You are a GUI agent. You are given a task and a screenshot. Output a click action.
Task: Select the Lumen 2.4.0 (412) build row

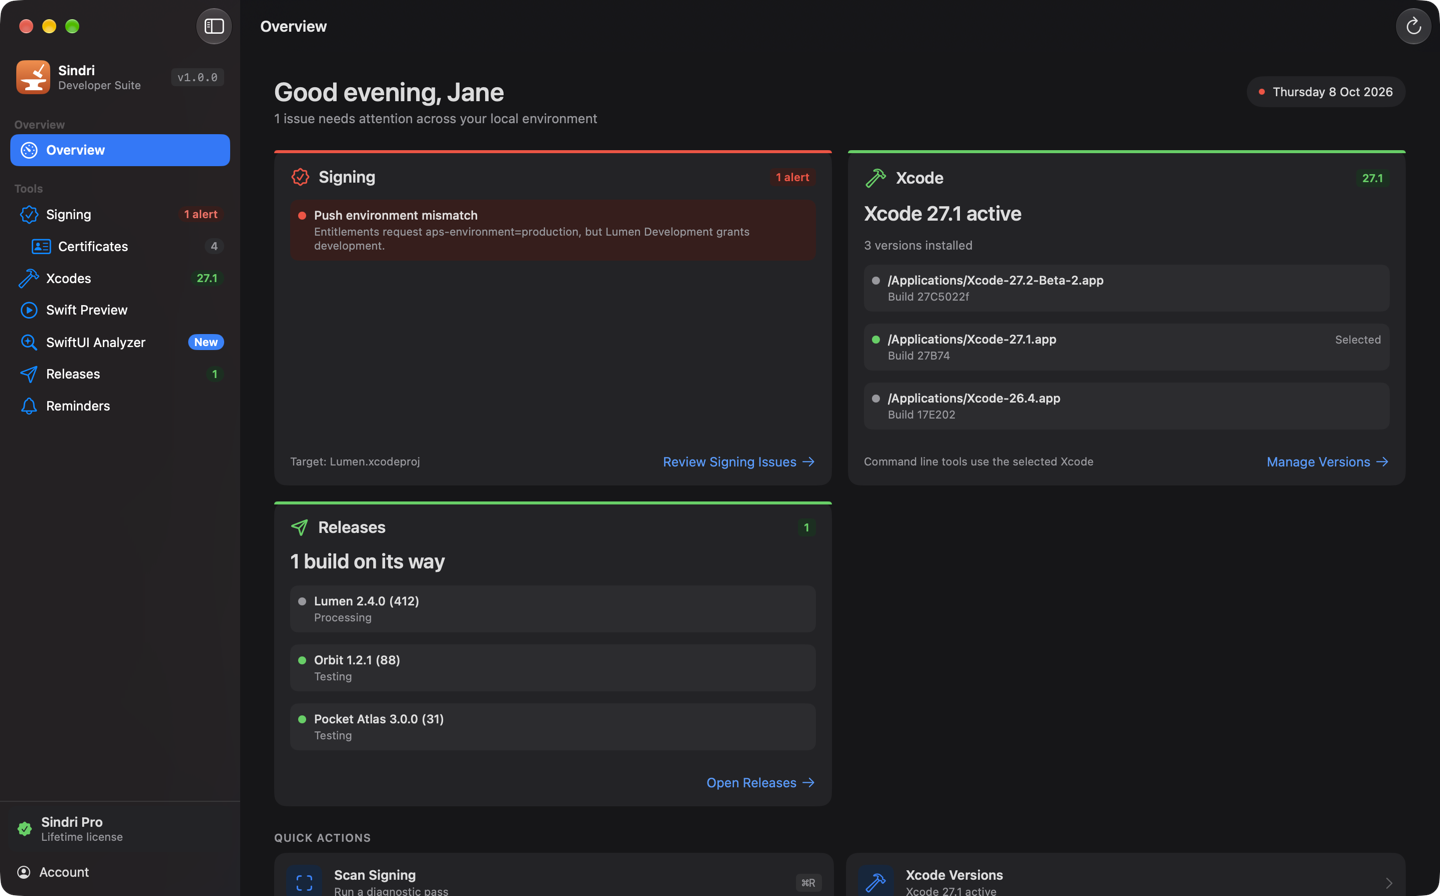coord(553,609)
